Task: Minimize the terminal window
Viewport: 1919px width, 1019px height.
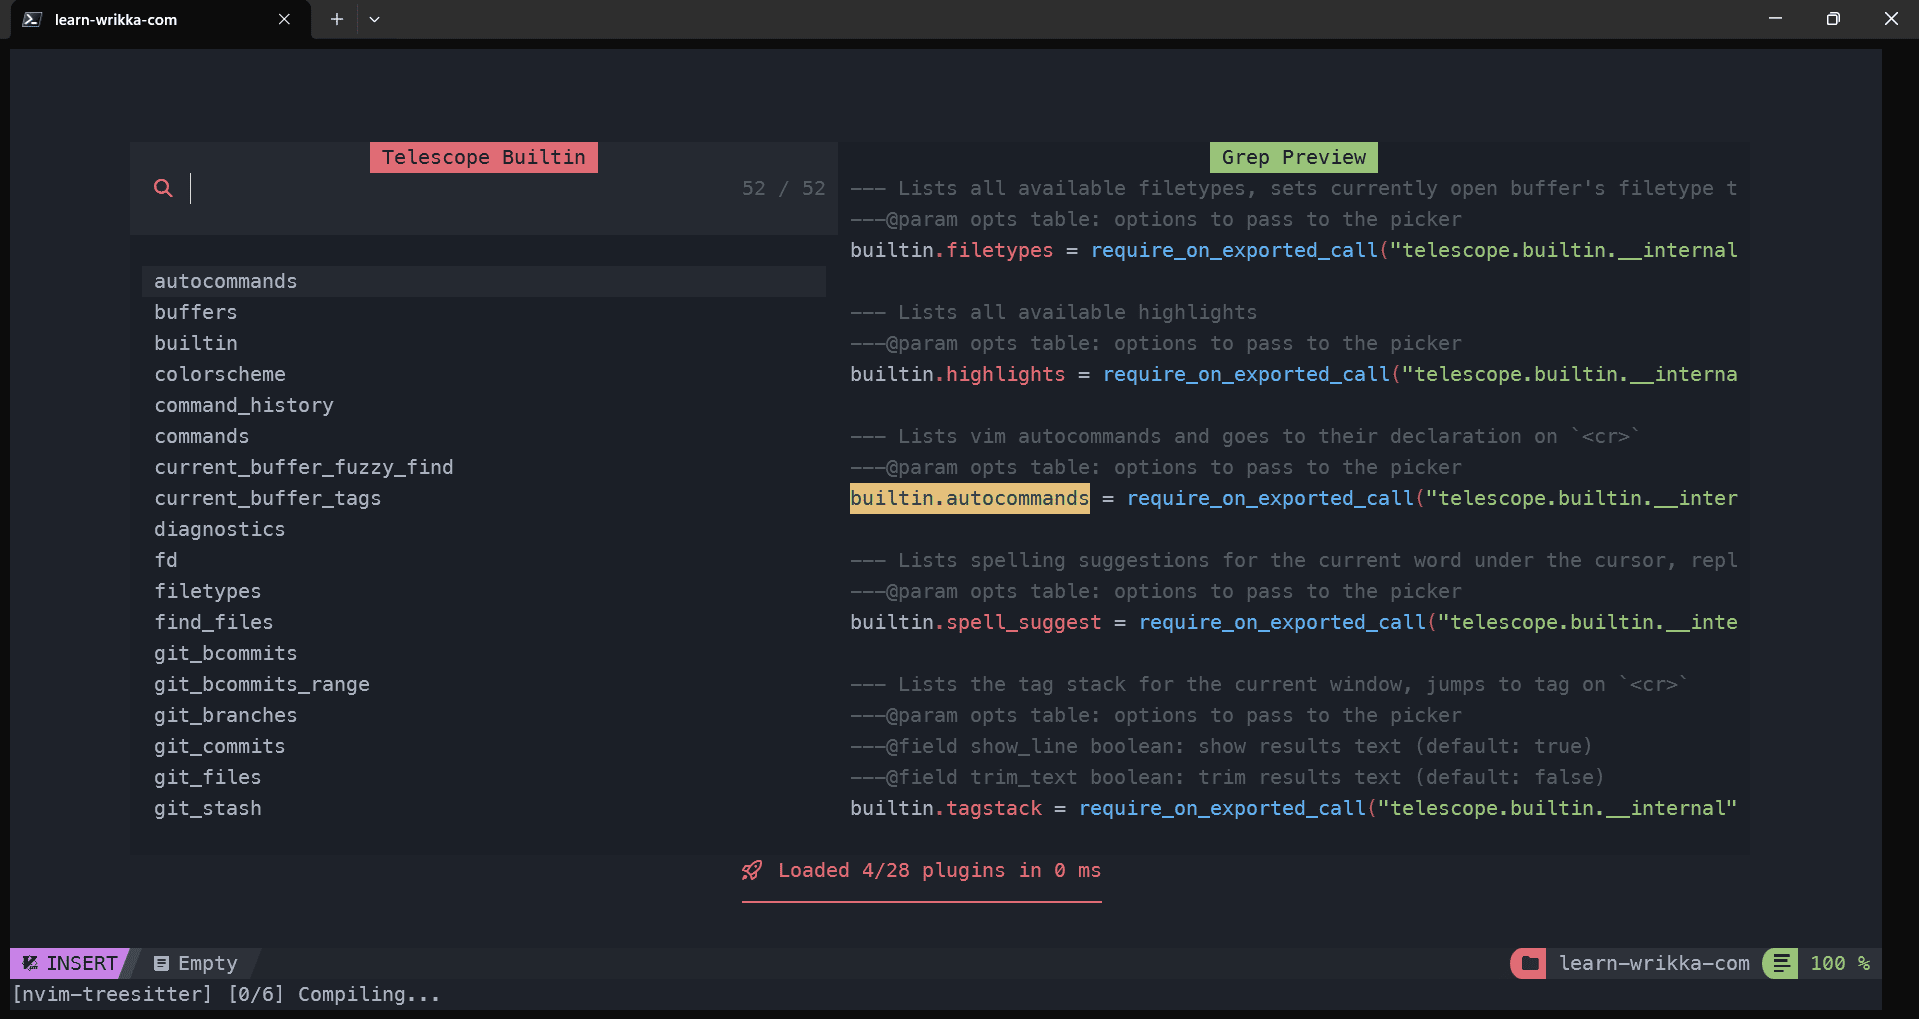Action: tap(1775, 19)
